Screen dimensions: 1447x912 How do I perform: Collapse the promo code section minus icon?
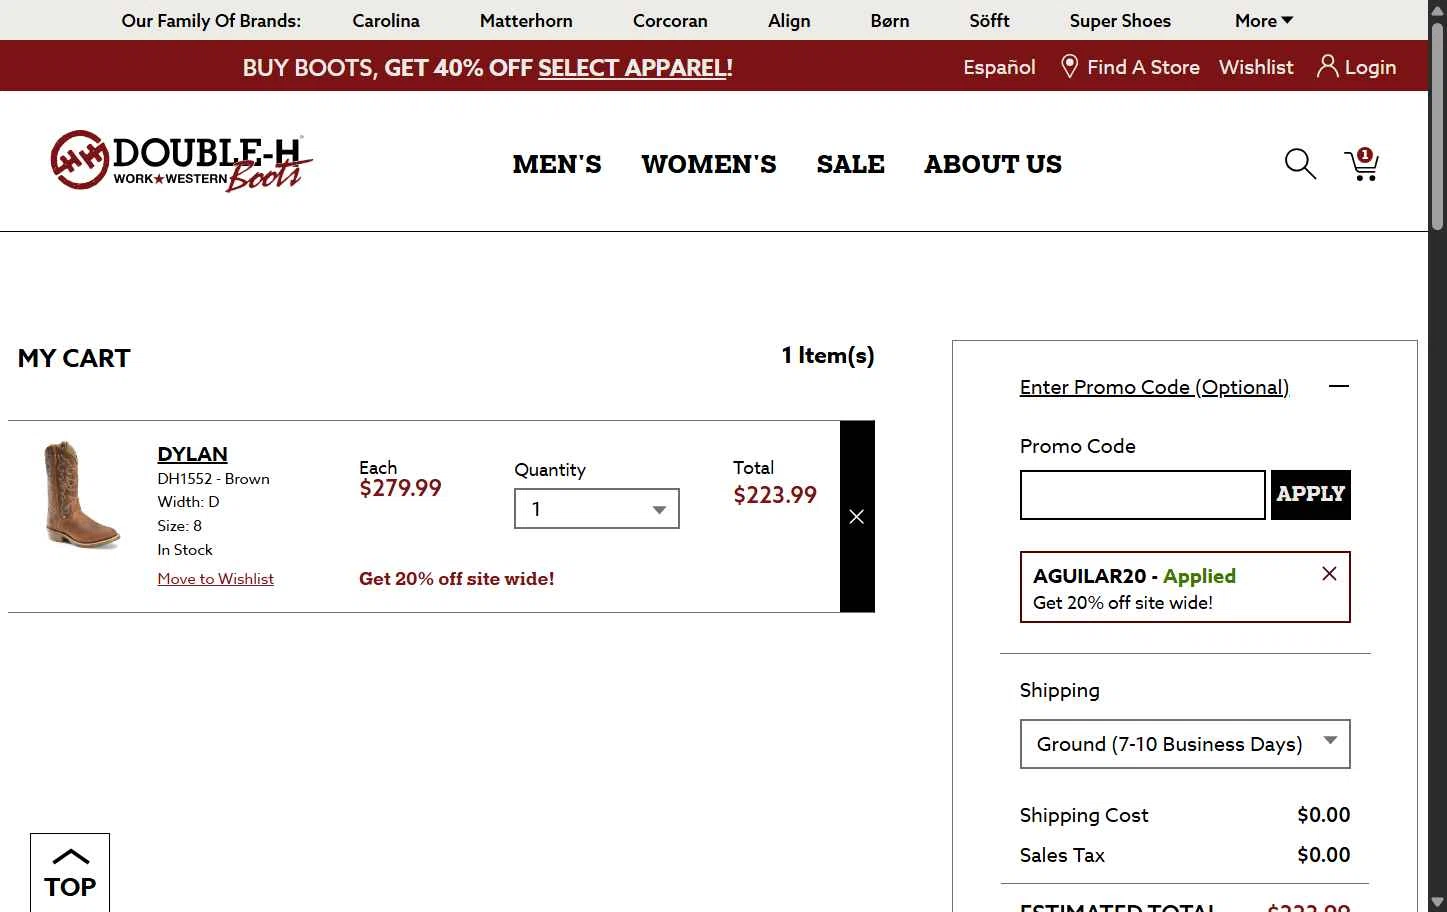(x=1339, y=386)
